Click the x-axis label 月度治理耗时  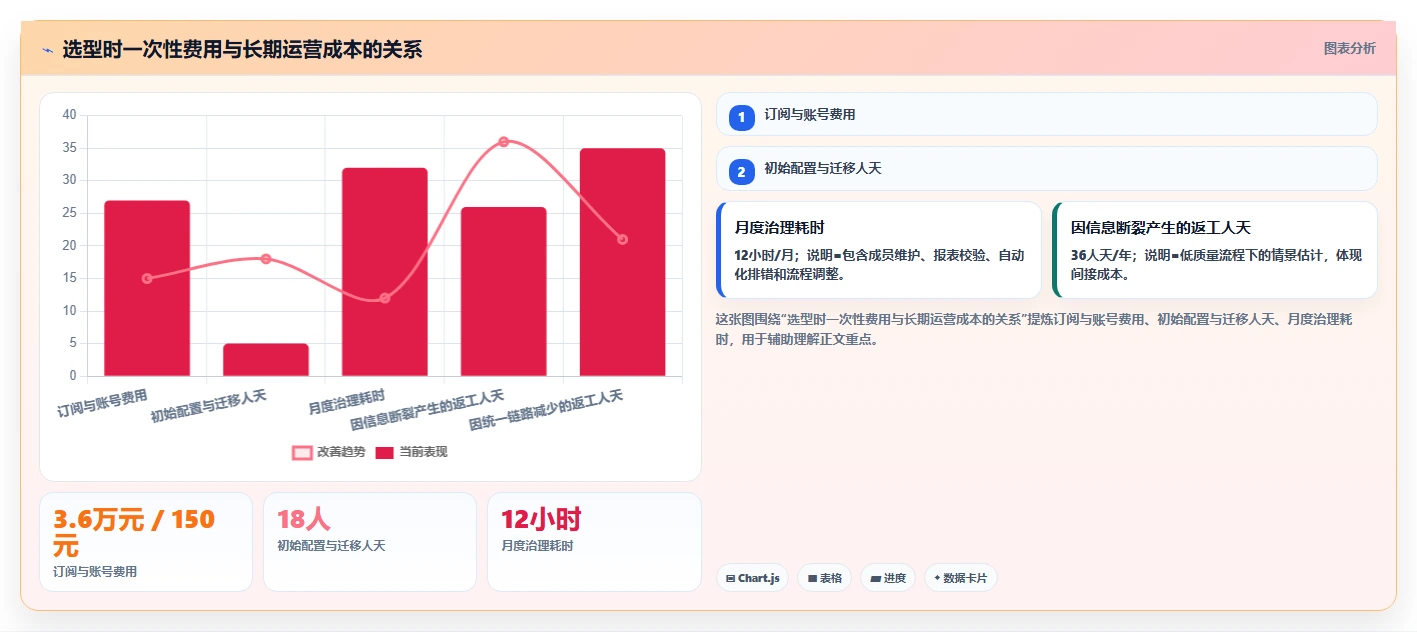(346, 402)
